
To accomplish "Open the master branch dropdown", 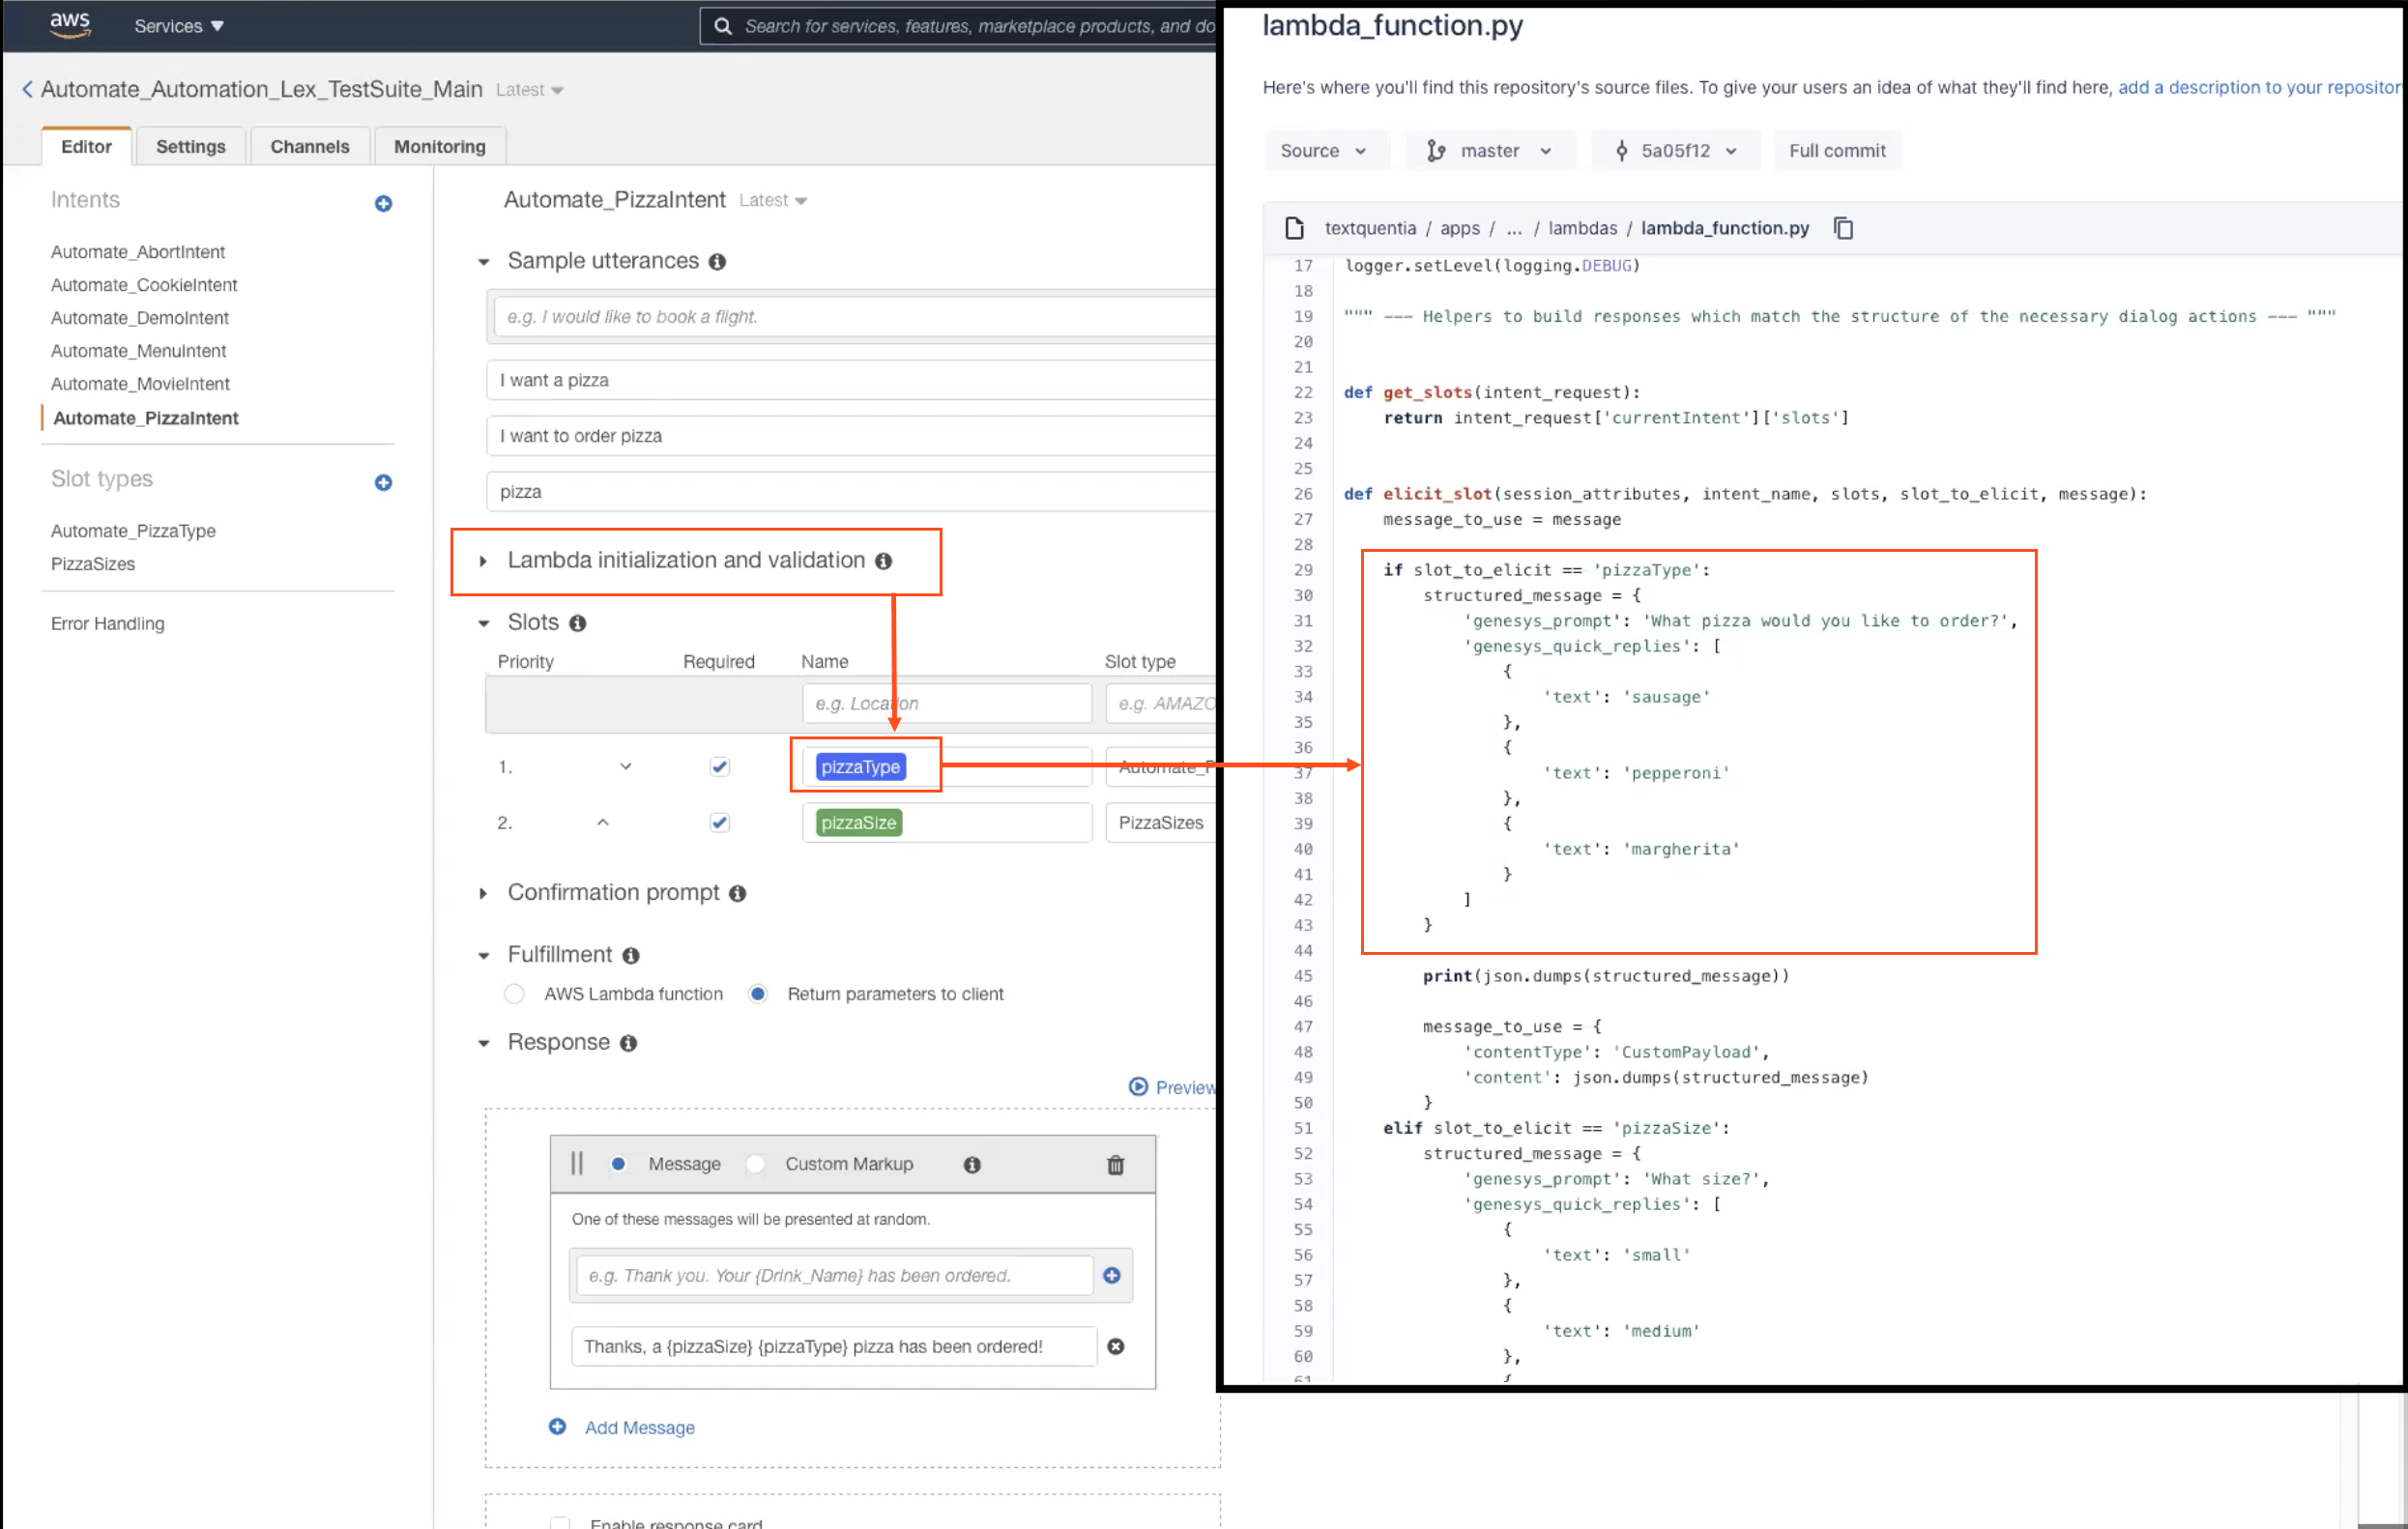I will [x=1490, y=150].
